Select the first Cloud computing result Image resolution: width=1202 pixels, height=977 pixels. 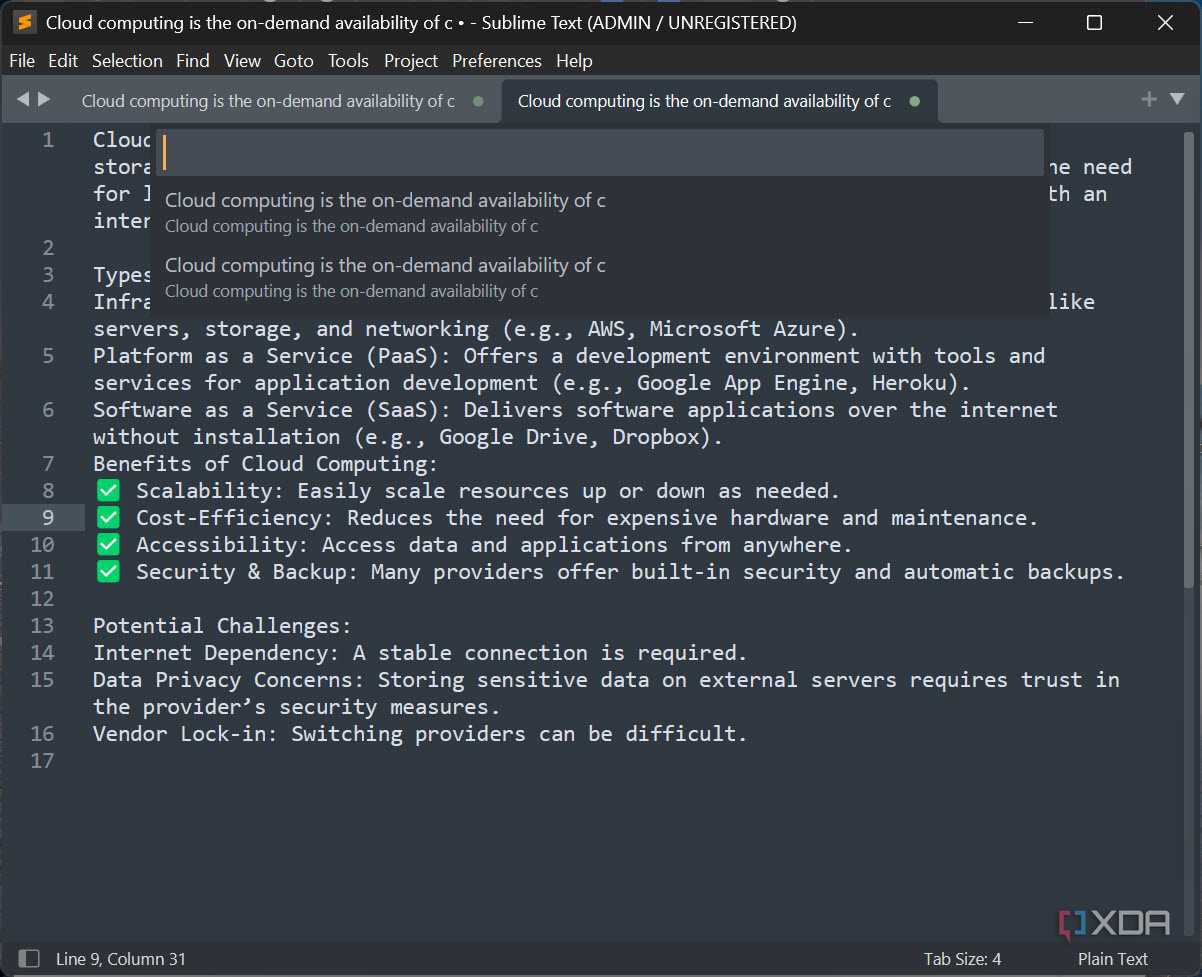tap(600, 212)
